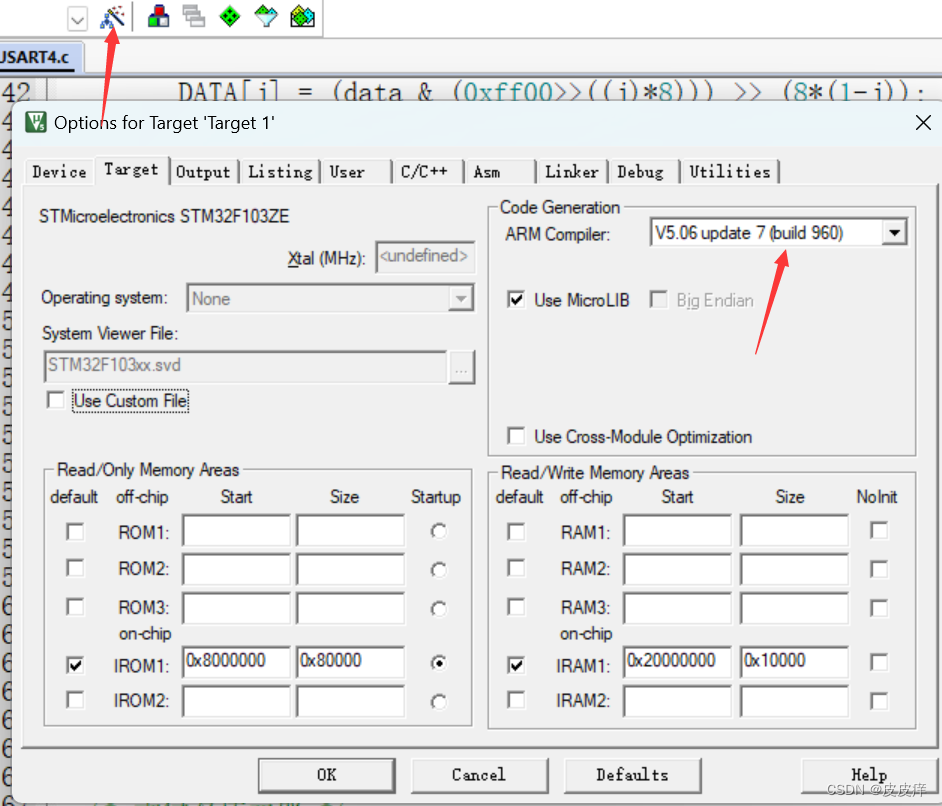Click the browse button next to System Viewer File
Image resolution: width=942 pixels, height=806 pixels.
click(x=461, y=367)
